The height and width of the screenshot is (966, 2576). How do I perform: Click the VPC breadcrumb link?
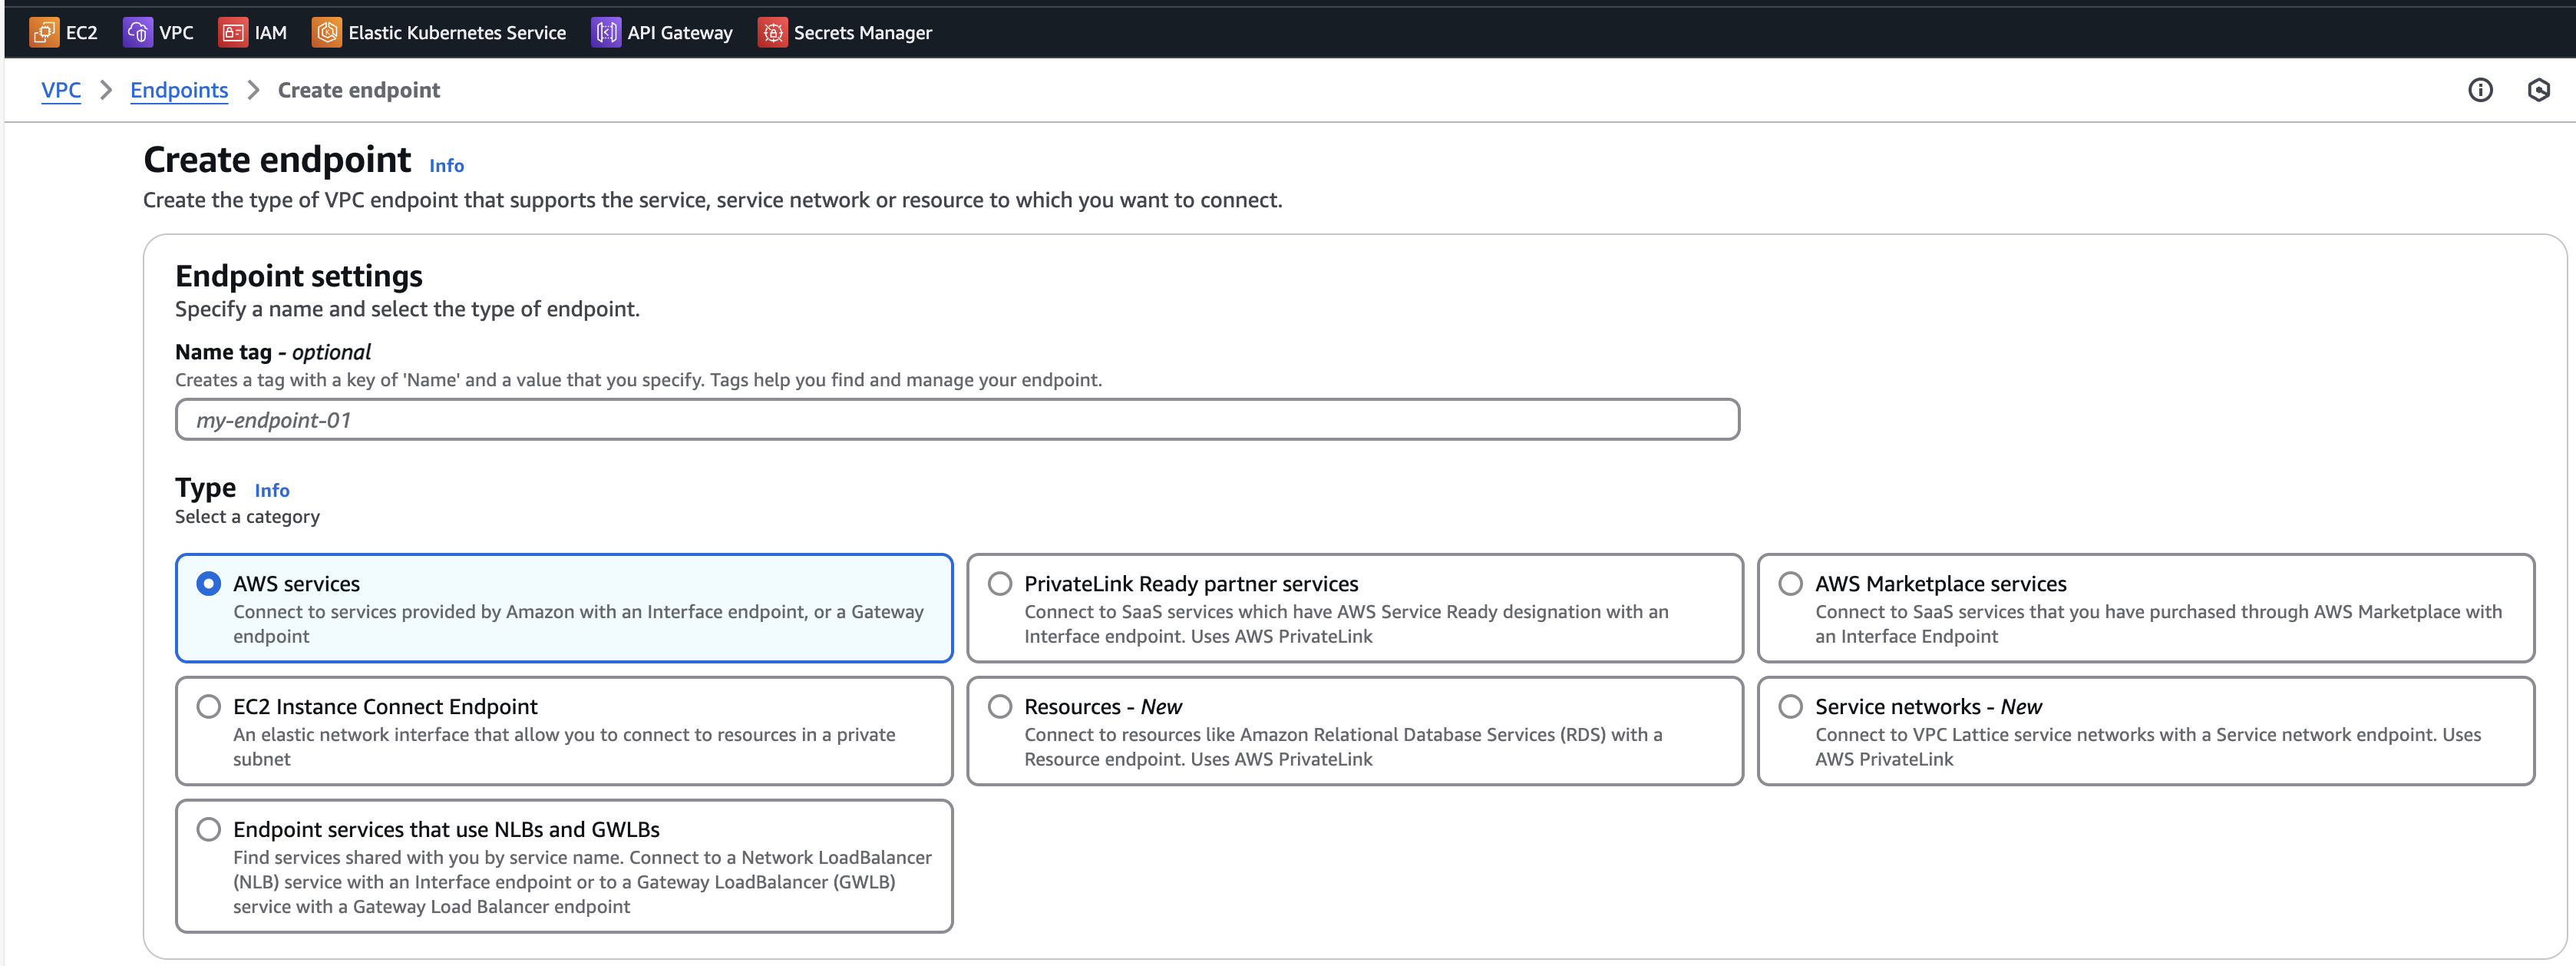61,90
